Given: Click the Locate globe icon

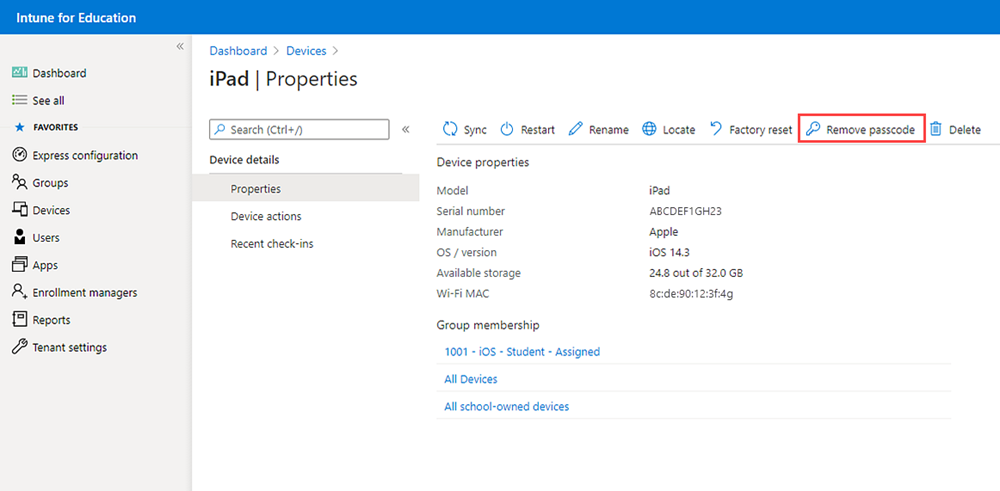Looking at the screenshot, I should tap(649, 129).
